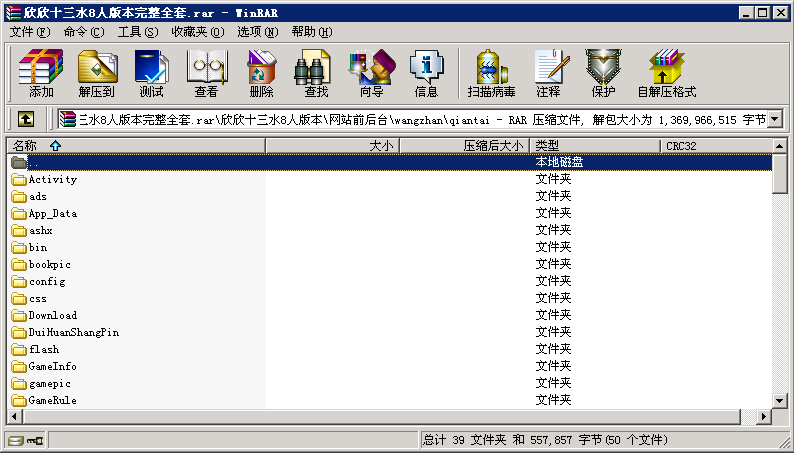Click the Extract To (解压到) icon
Screen dimensions: 794x453
(x=96, y=74)
